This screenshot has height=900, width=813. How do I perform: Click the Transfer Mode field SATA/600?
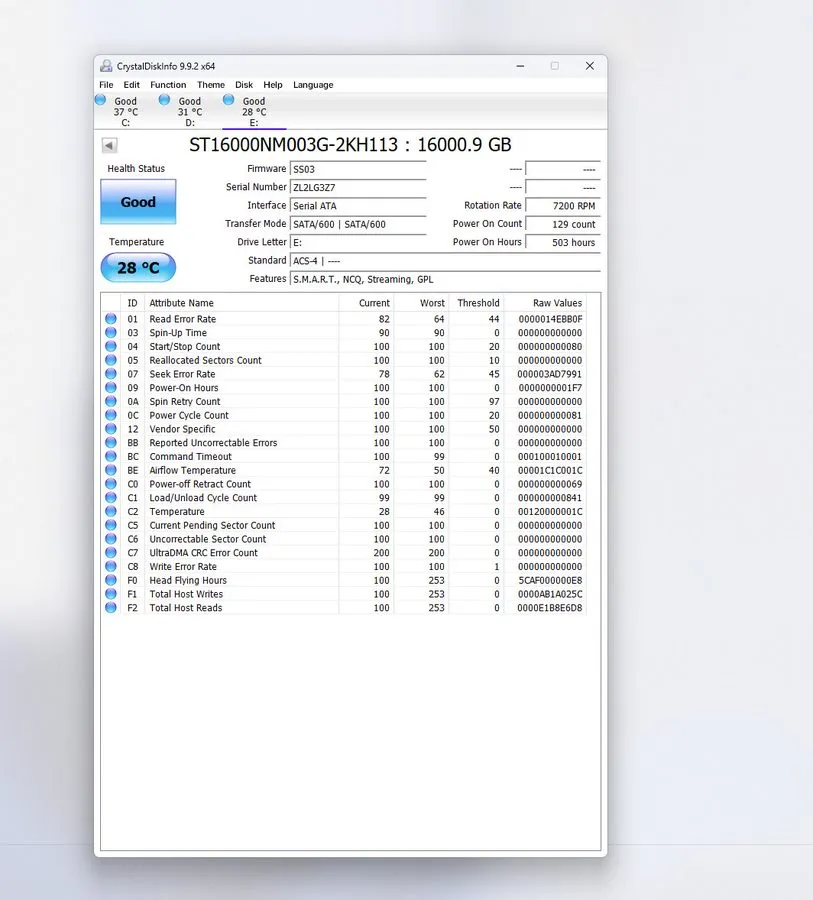(x=358, y=224)
